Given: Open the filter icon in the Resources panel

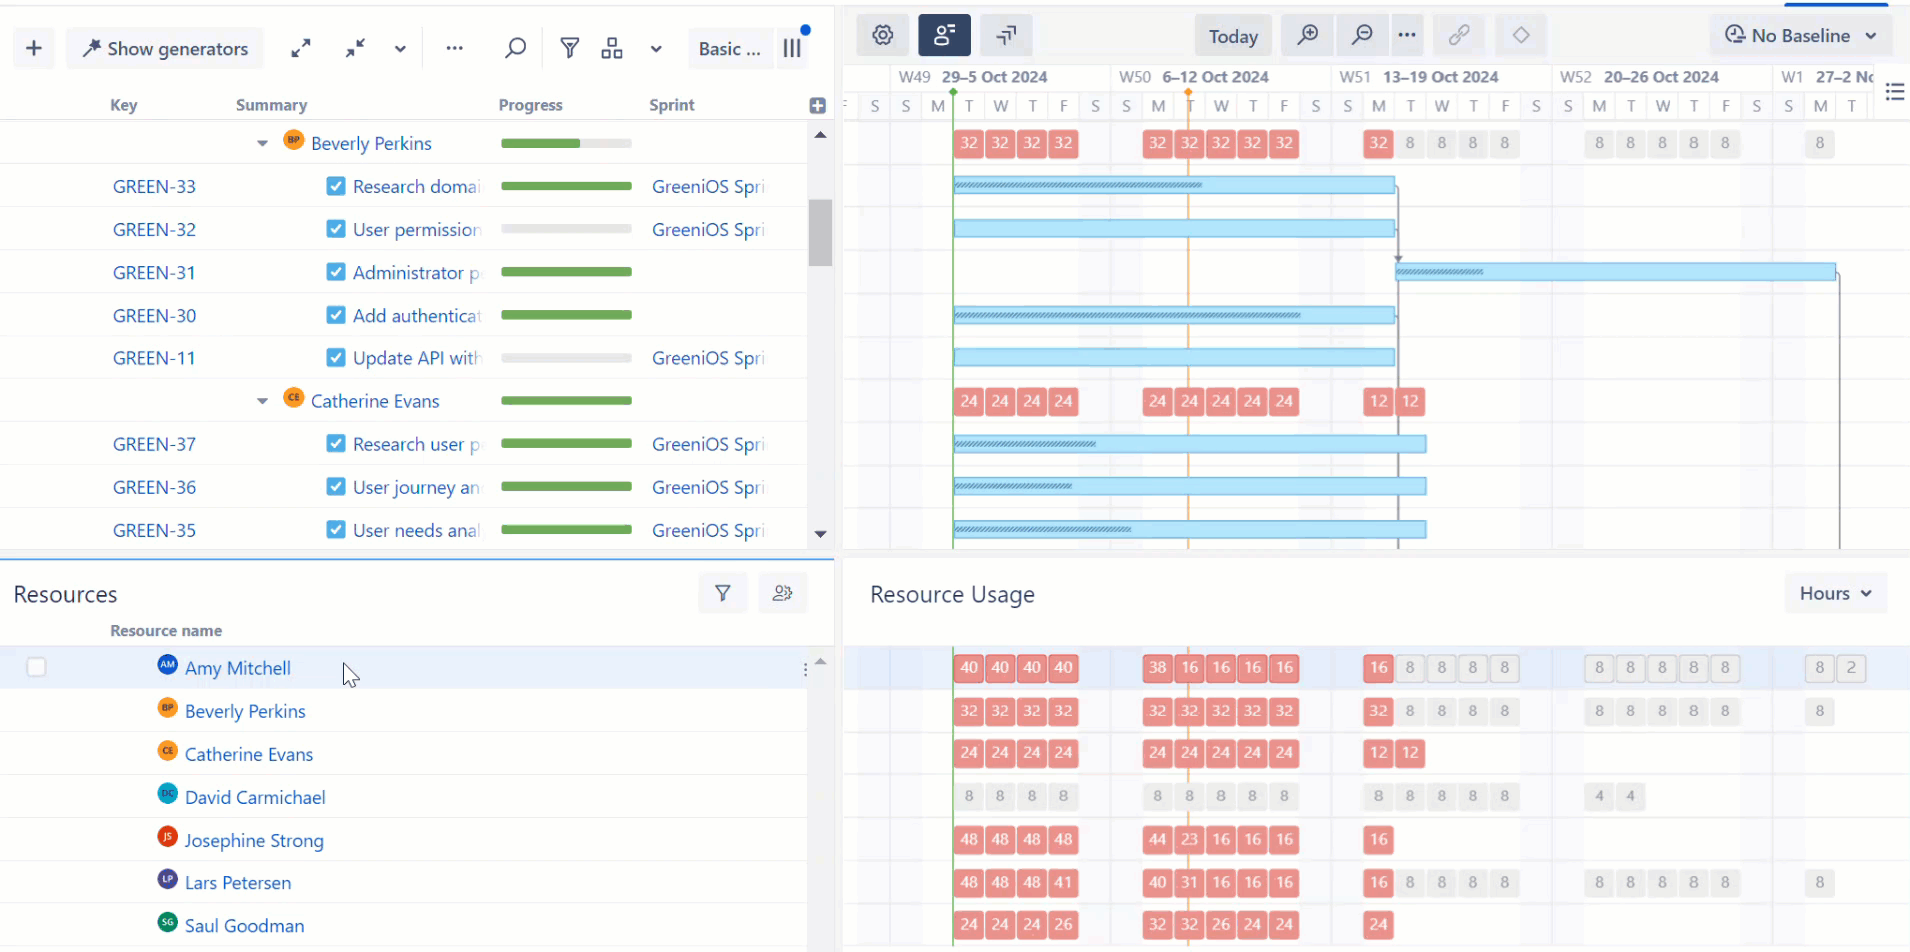Looking at the screenshot, I should tap(722, 592).
